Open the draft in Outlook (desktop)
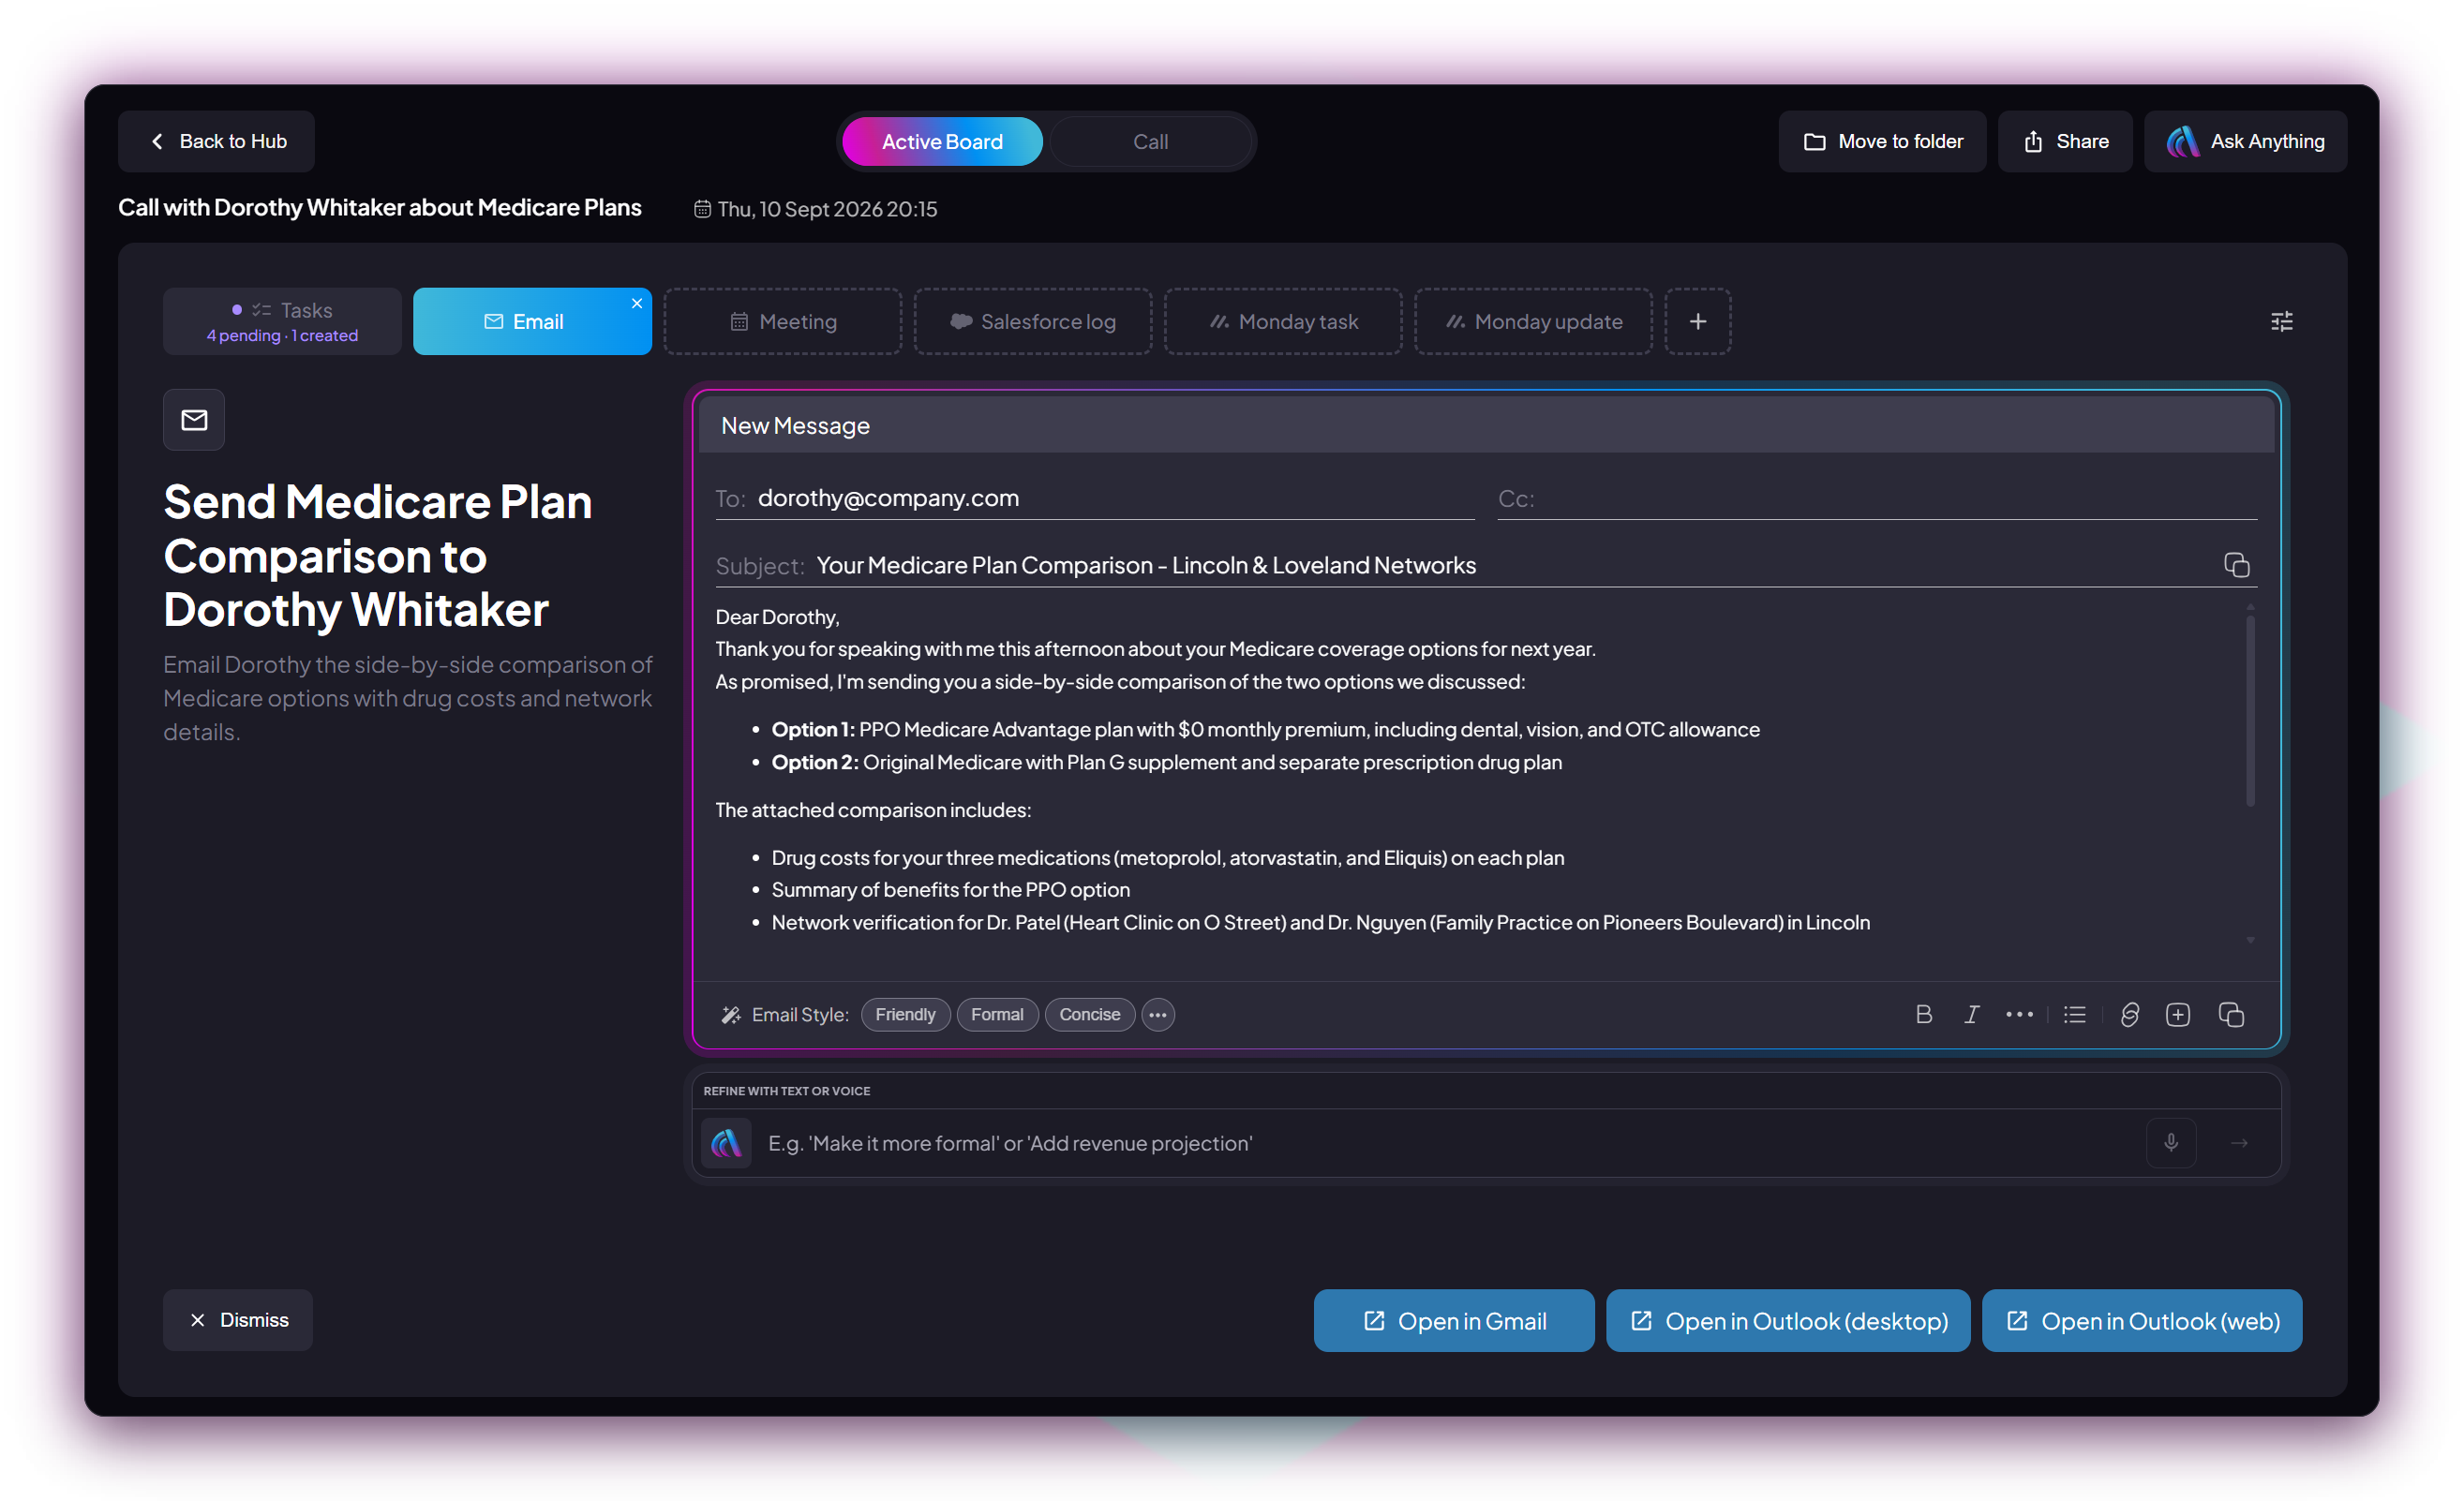This screenshot has width=2464, height=1501. [x=1788, y=1320]
